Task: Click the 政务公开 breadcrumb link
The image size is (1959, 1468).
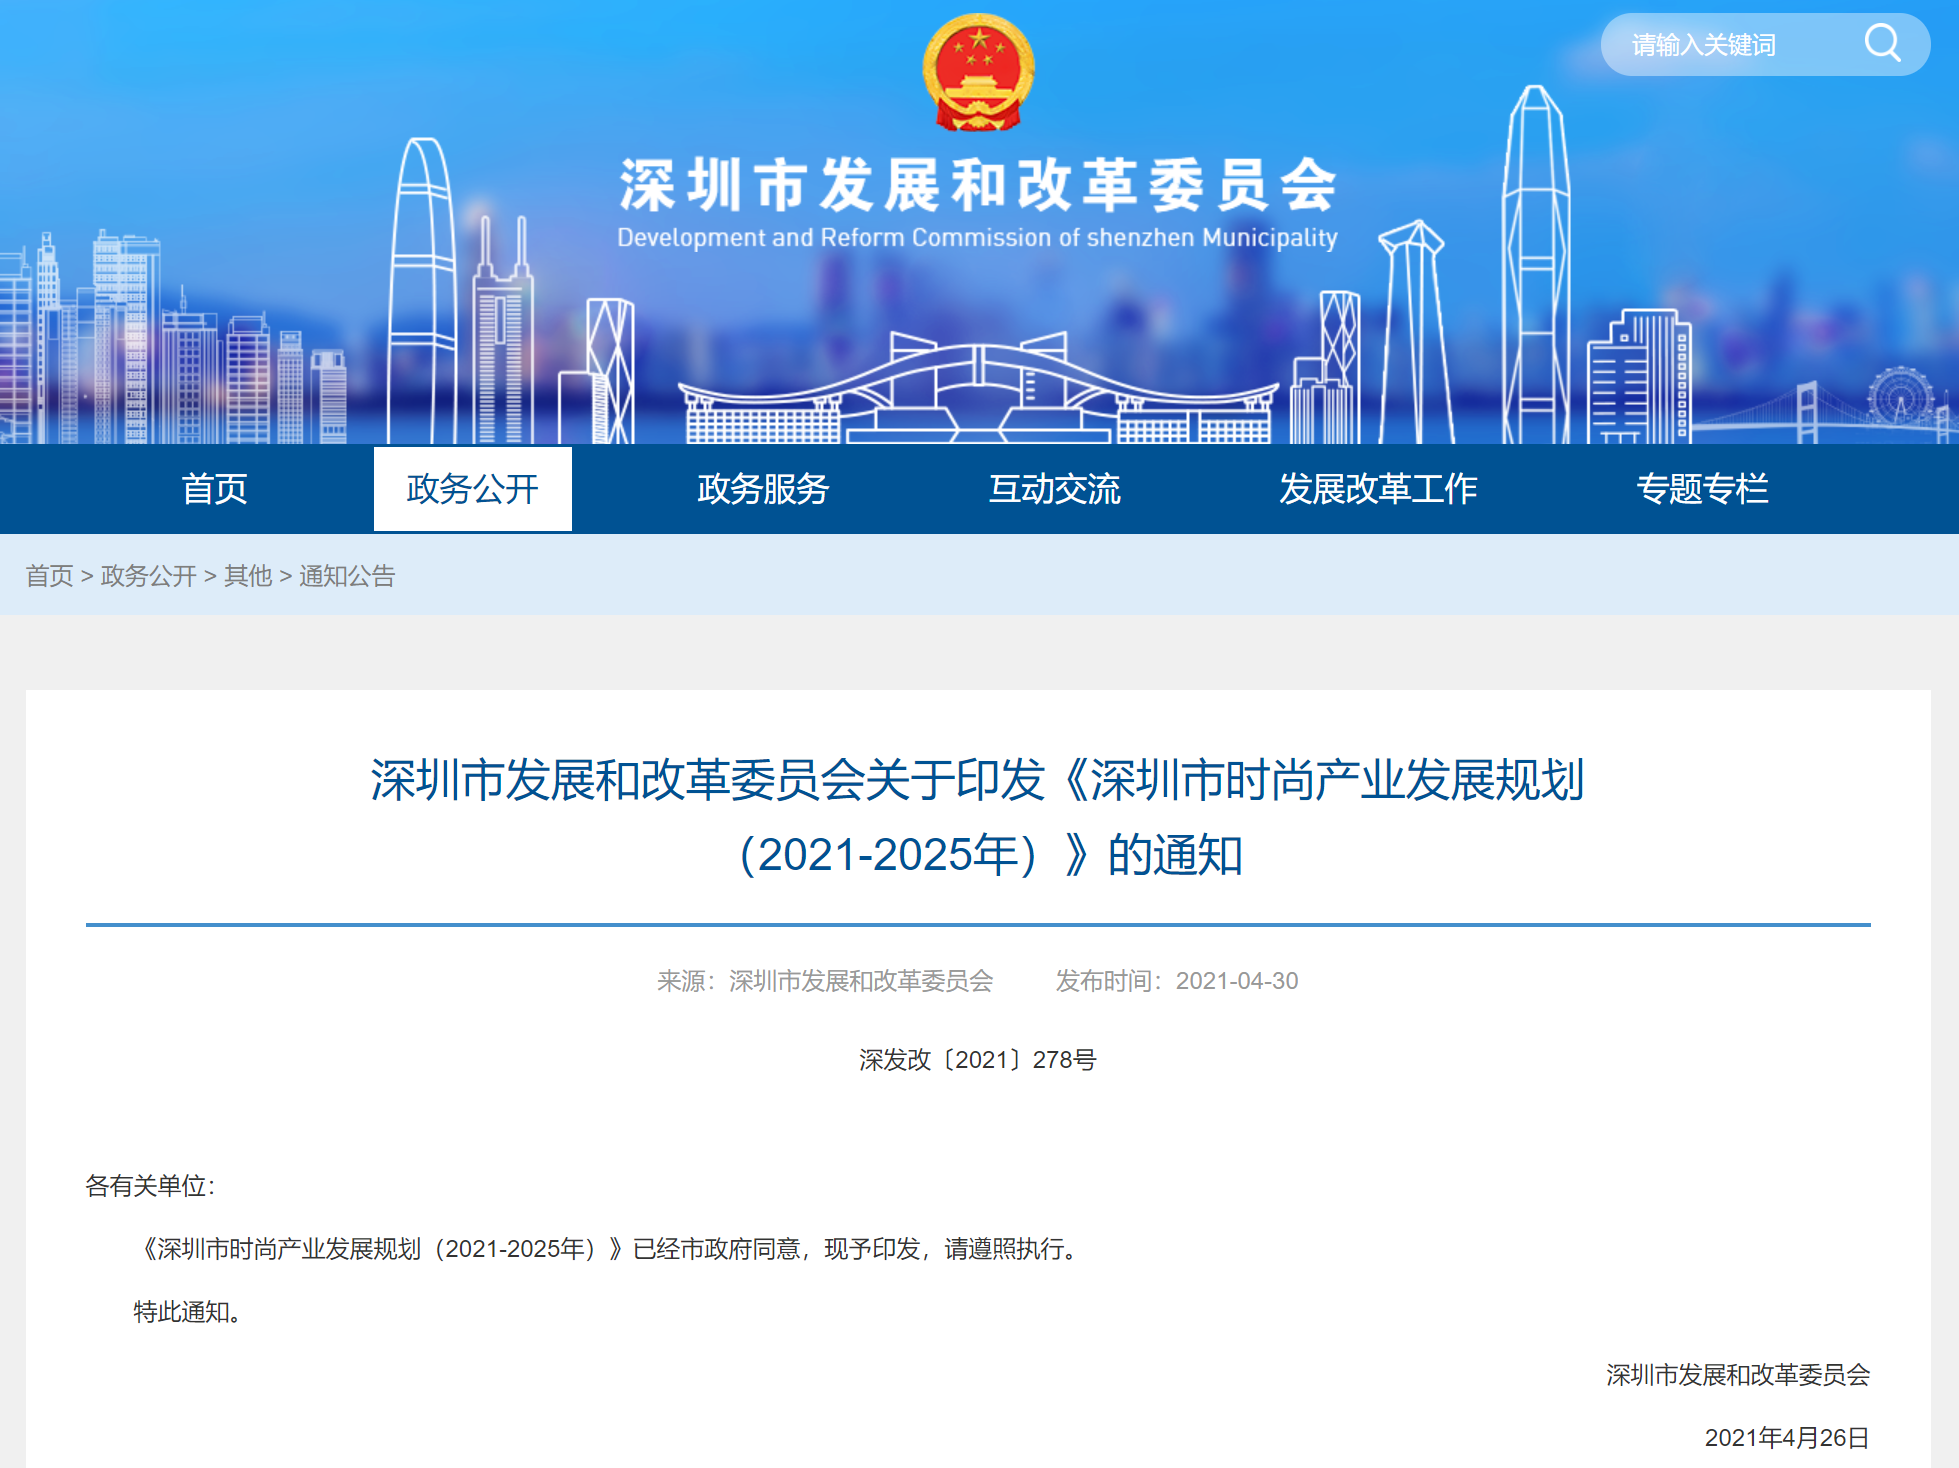Action: tap(148, 576)
